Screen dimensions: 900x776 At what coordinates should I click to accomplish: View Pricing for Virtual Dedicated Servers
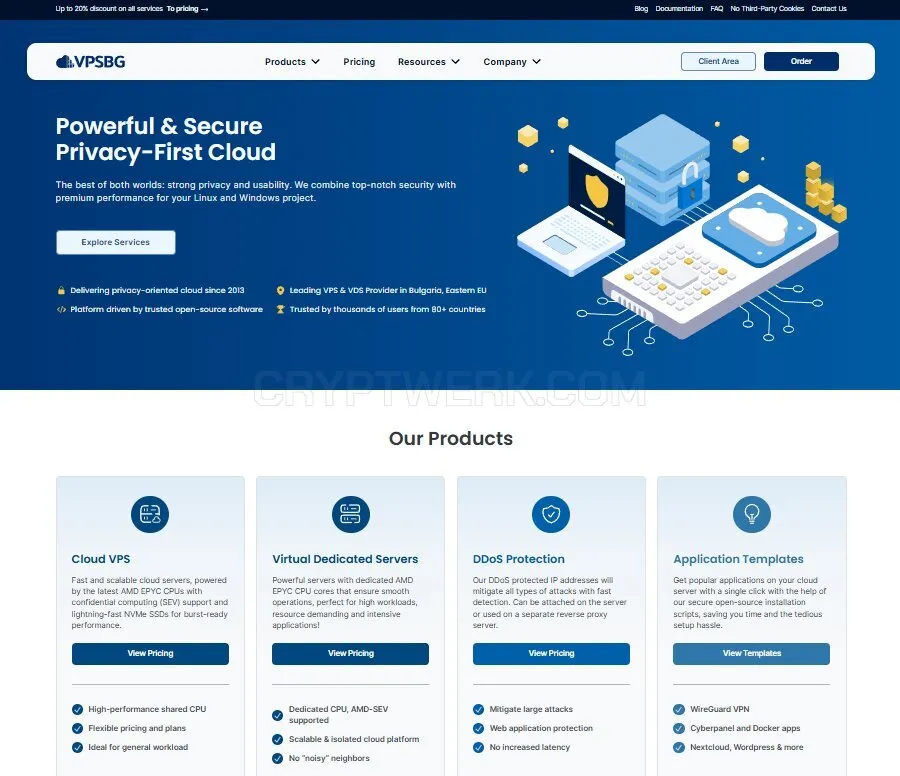coord(351,654)
